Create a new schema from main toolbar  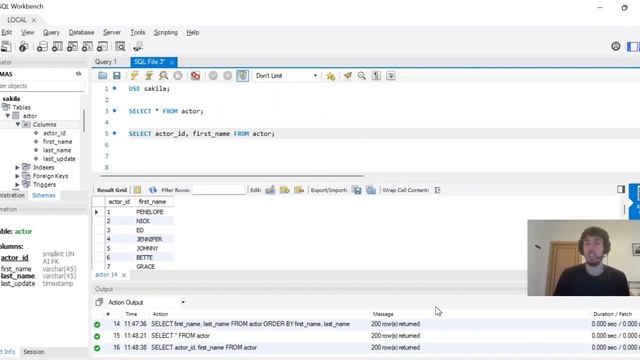42,47
